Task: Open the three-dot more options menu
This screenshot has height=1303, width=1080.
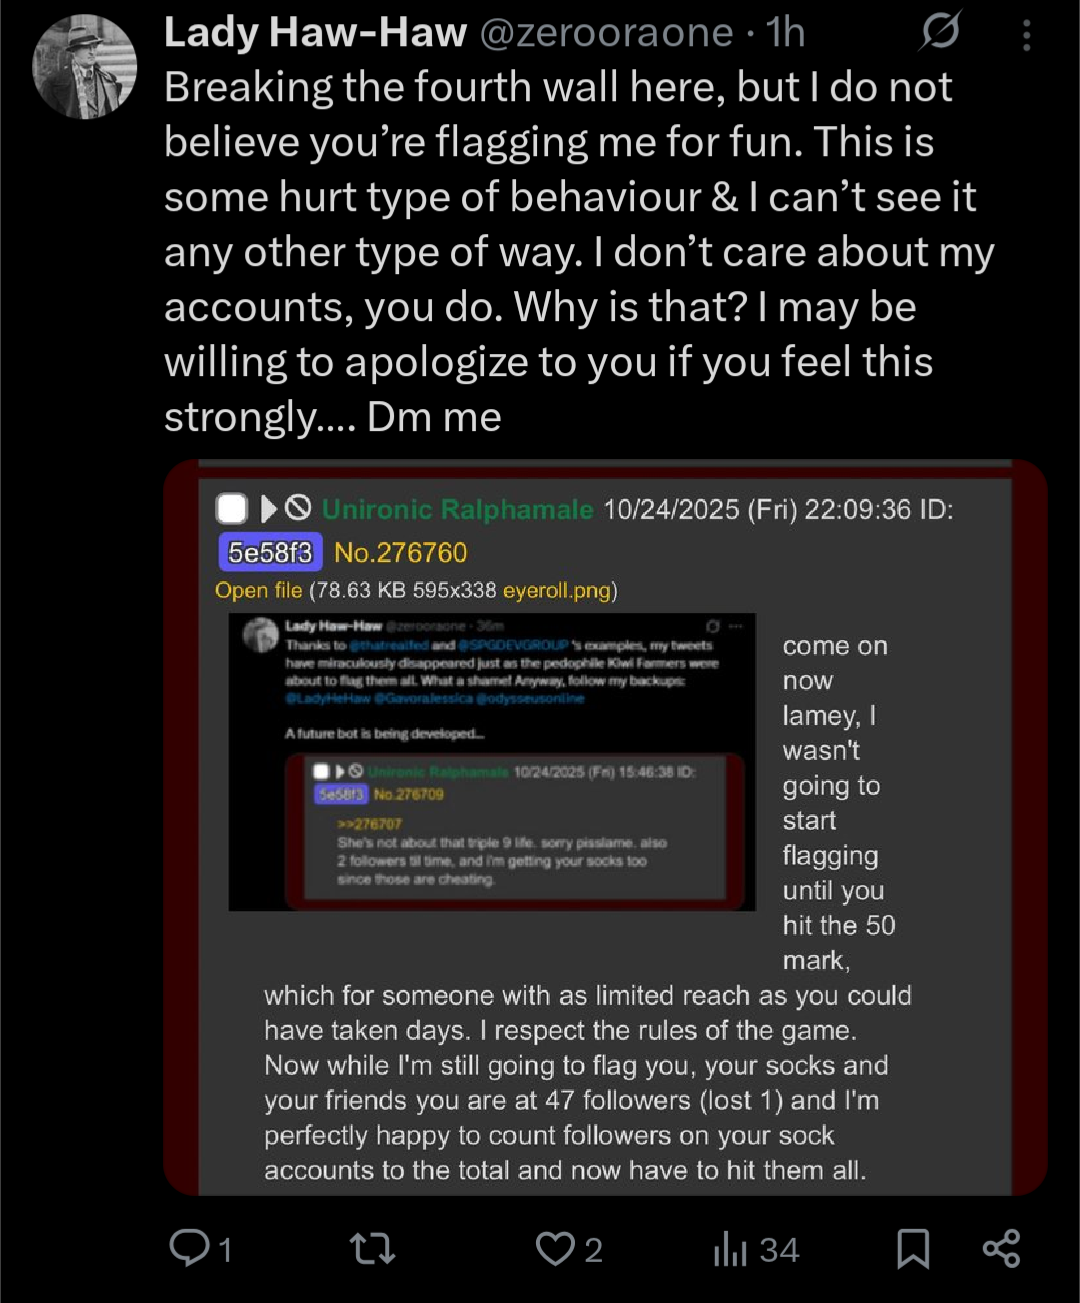Action: pyautogui.click(x=1027, y=35)
